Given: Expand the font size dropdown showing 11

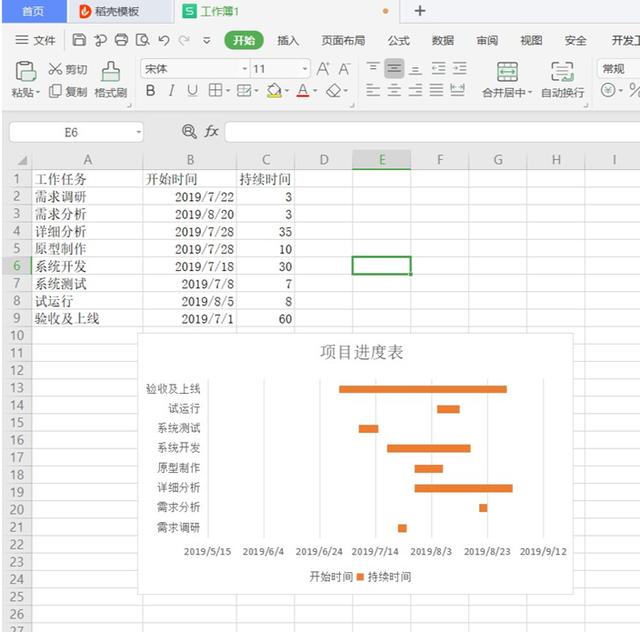Looking at the screenshot, I should click(x=304, y=69).
